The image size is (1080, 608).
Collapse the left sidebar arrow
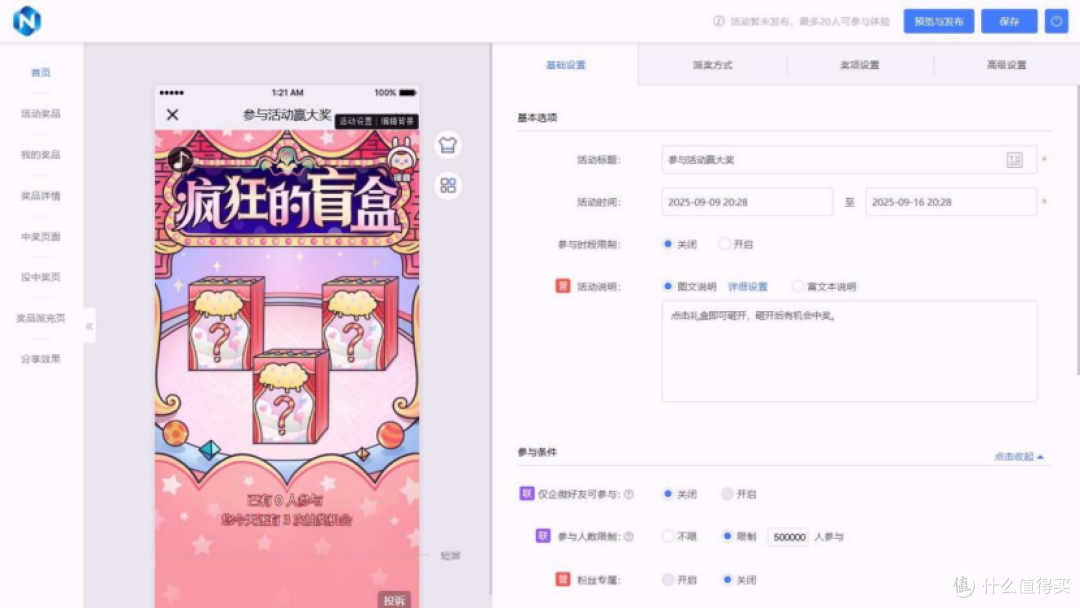pos(89,326)
